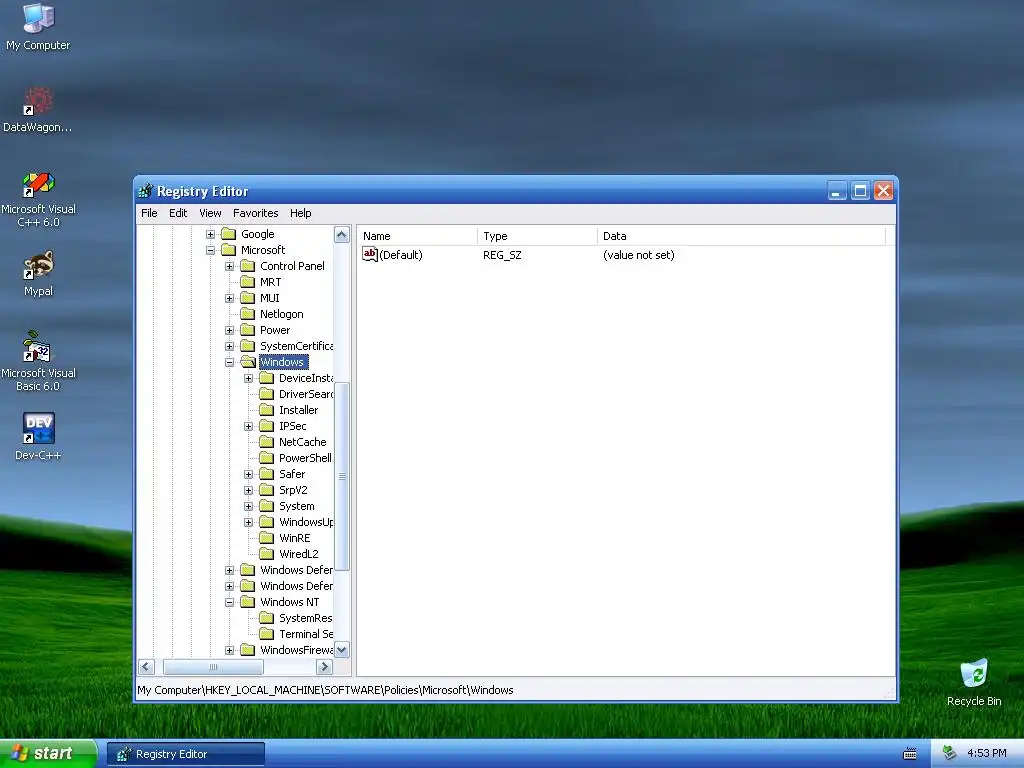This screenshot has width=1024, height=768.
Task: Click the 4:53 PM taskbar clock
Action: tap(986, 754)
